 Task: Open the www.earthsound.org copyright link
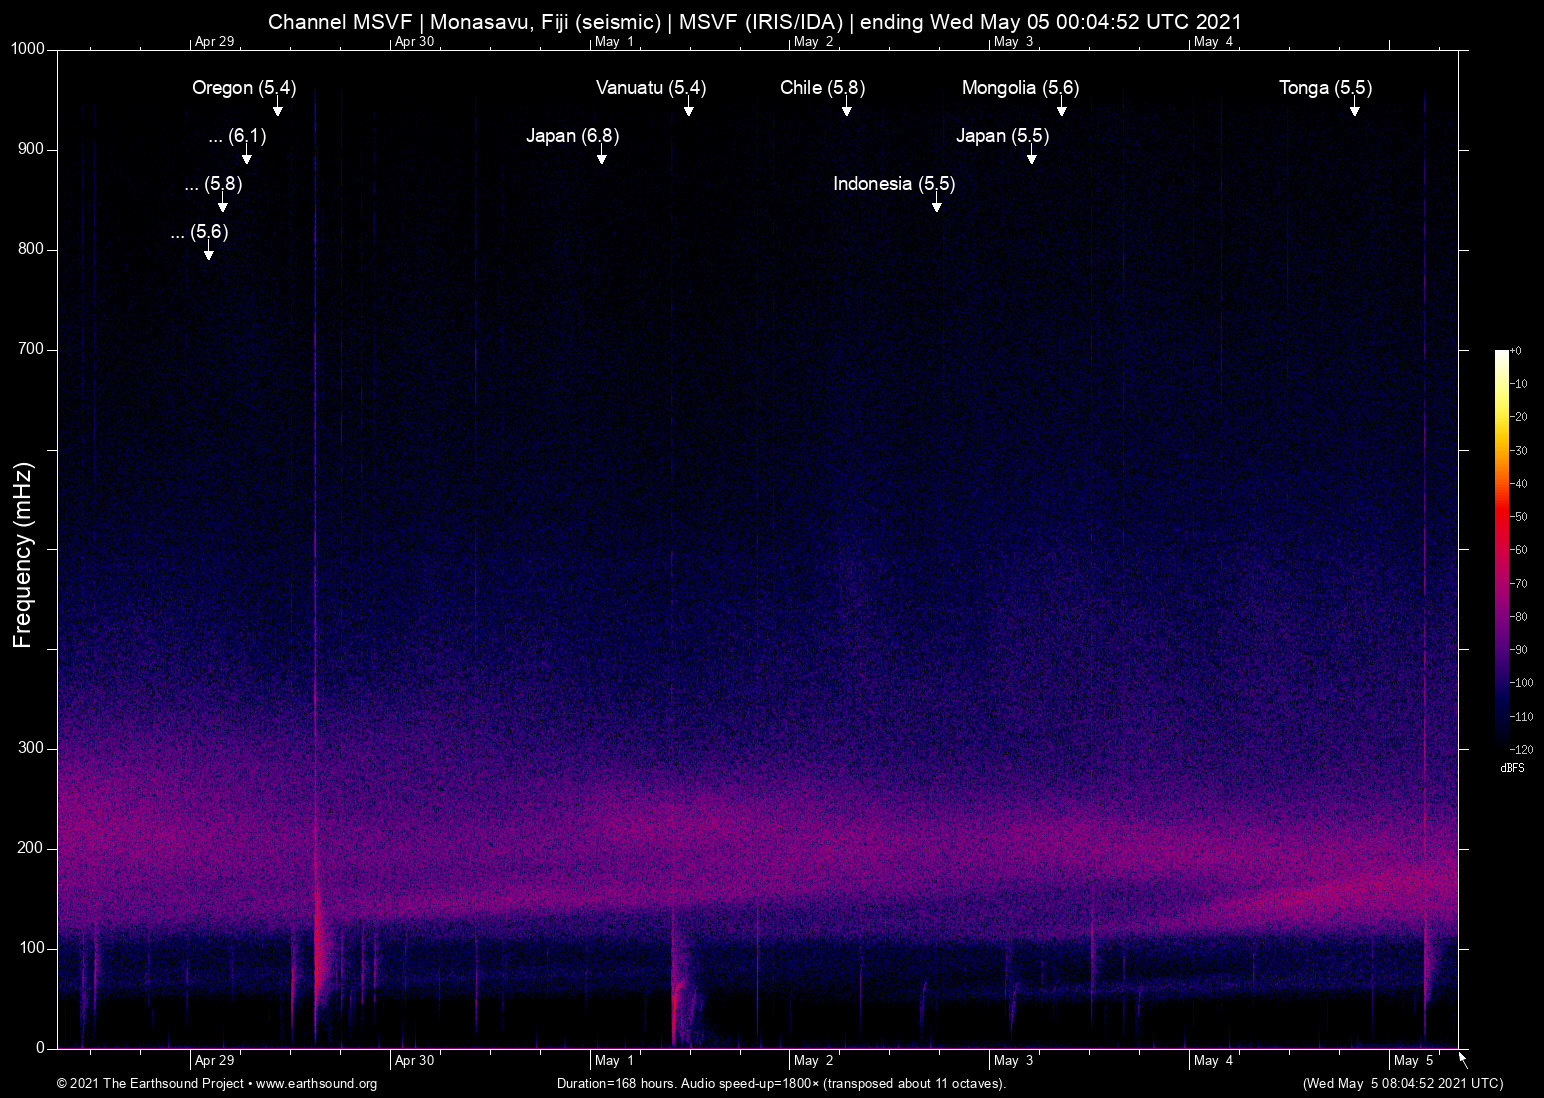(x=316, y=1084)
